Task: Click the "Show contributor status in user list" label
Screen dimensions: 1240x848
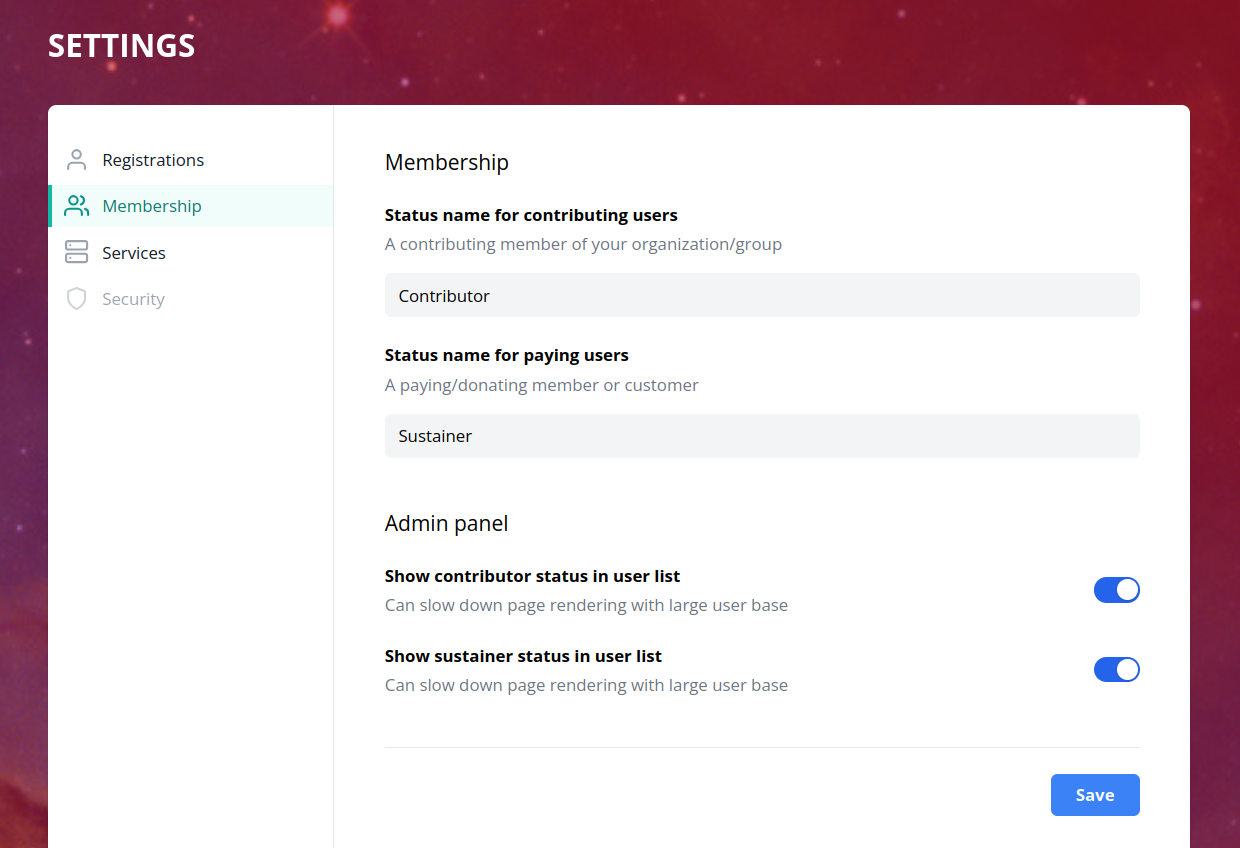Action: coord(532,576)
